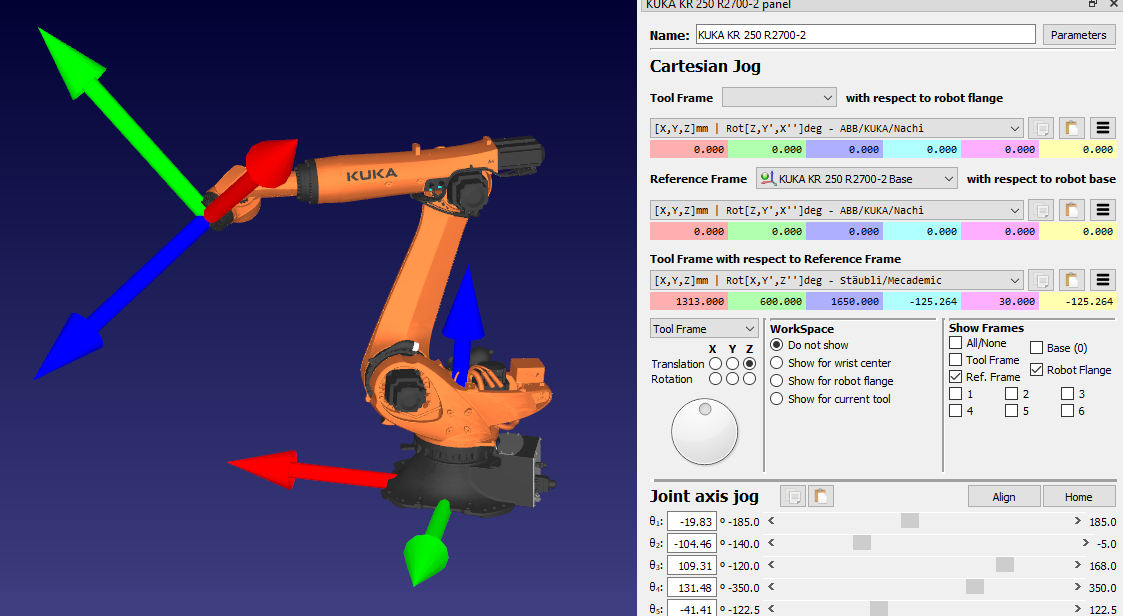Copy joint values in Joint axis jog
This screenshot has height=616, width=1123.
[x=793, y=496]
